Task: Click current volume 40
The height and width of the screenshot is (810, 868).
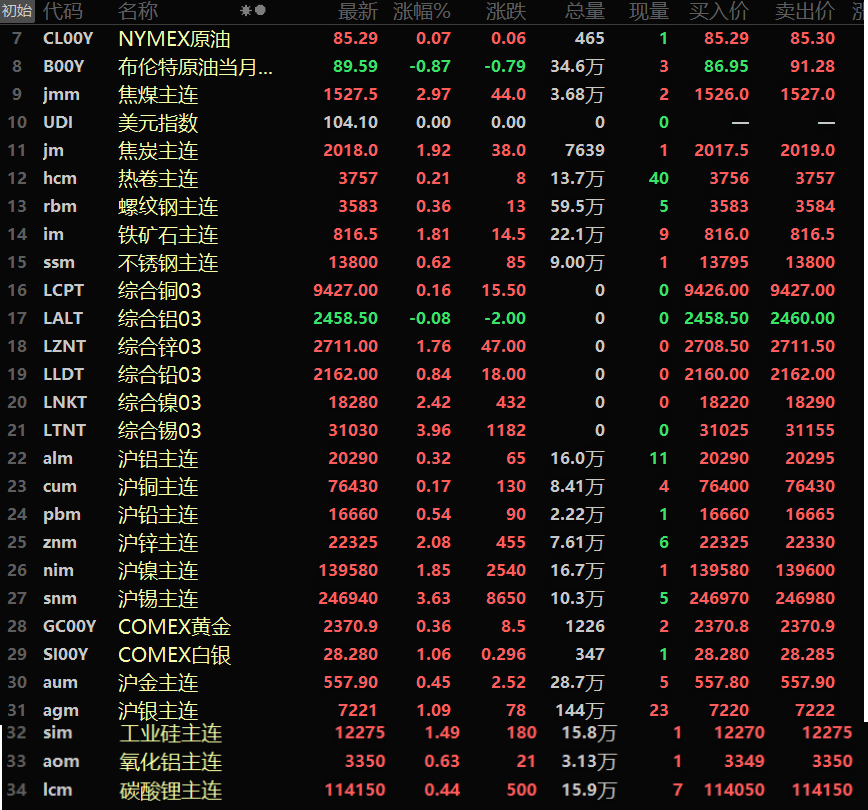Action: coord(659,178)
